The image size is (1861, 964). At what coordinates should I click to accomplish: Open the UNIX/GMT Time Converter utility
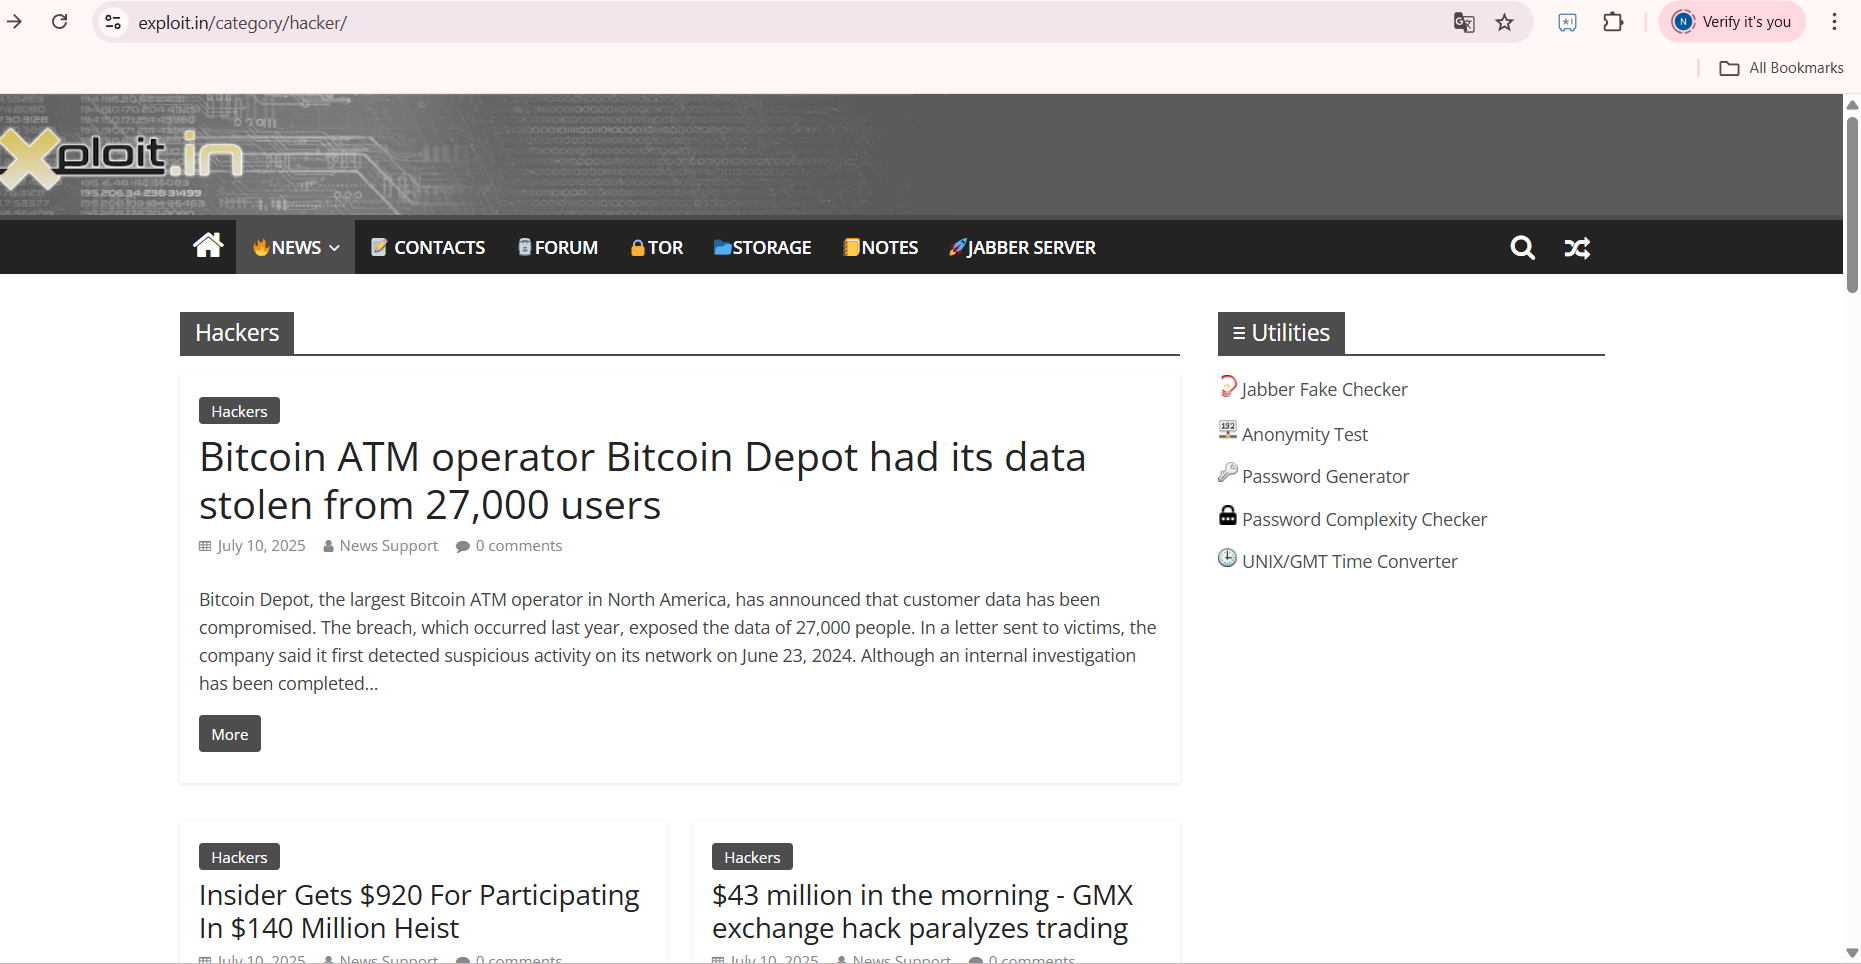point(1350,561)
